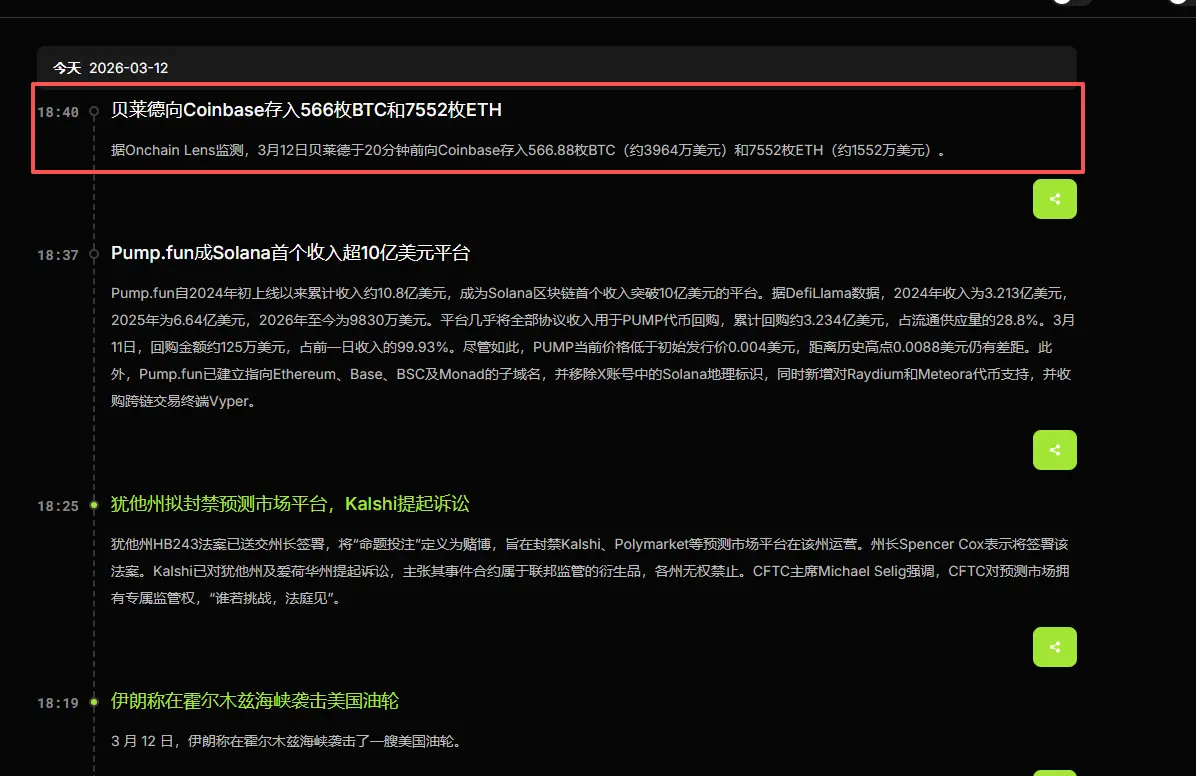Click the 3月12日 Iran tanker summary text

pyautogui.click(x=287, y=741)
